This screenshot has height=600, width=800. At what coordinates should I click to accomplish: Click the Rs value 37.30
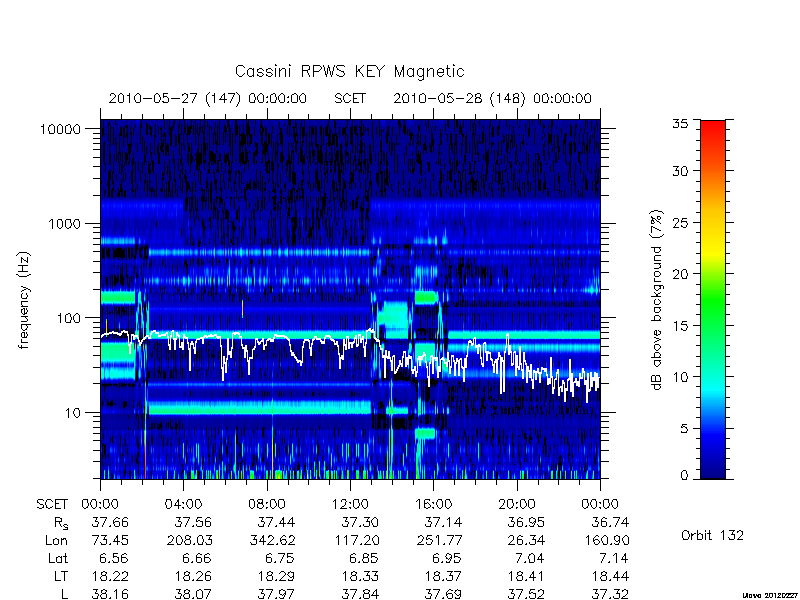360,523
